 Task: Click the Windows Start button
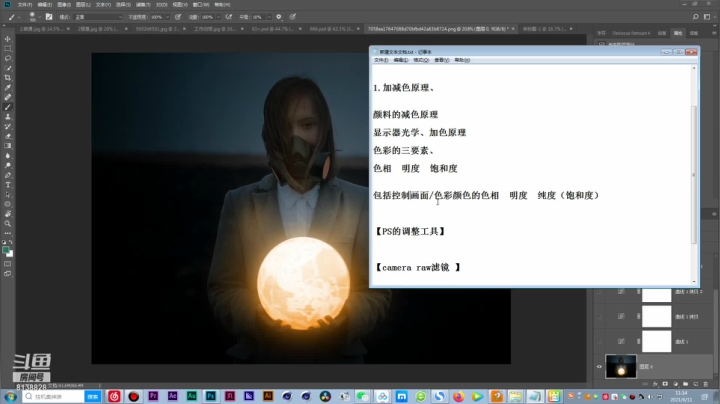tap(10, 397)
